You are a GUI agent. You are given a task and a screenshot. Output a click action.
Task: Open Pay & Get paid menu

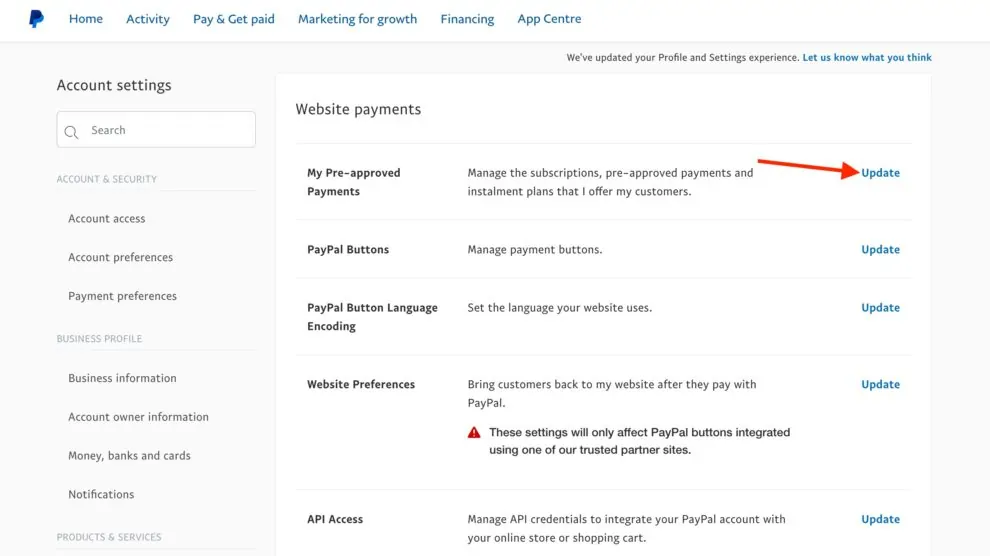click(234, 19)
